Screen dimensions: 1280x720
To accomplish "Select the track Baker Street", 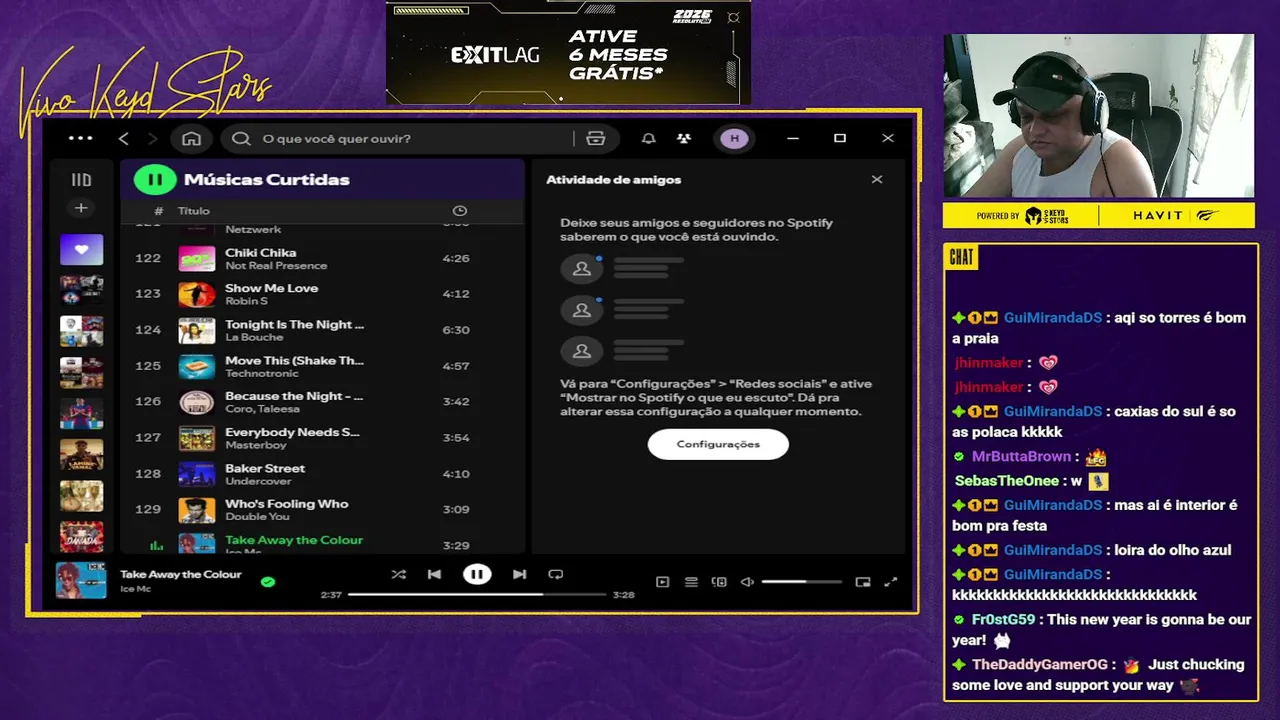I will coord(322,474).
